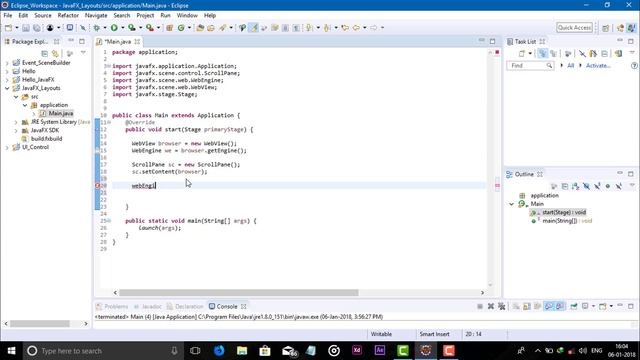Screen dimensions: 640x360
Task: Click the Coverage run icon
Action: (x=131, y=28)
